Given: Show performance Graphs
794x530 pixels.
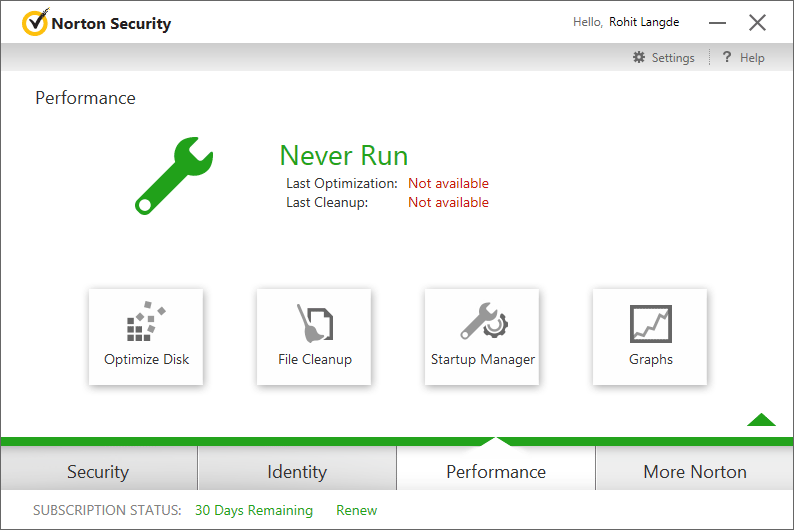Looking at the screenshot, I should (650, 337).
